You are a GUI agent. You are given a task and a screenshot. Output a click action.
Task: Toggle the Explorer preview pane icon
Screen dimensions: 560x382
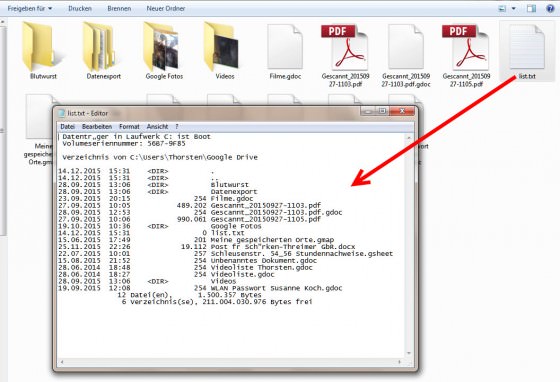(x=531, y=8)
